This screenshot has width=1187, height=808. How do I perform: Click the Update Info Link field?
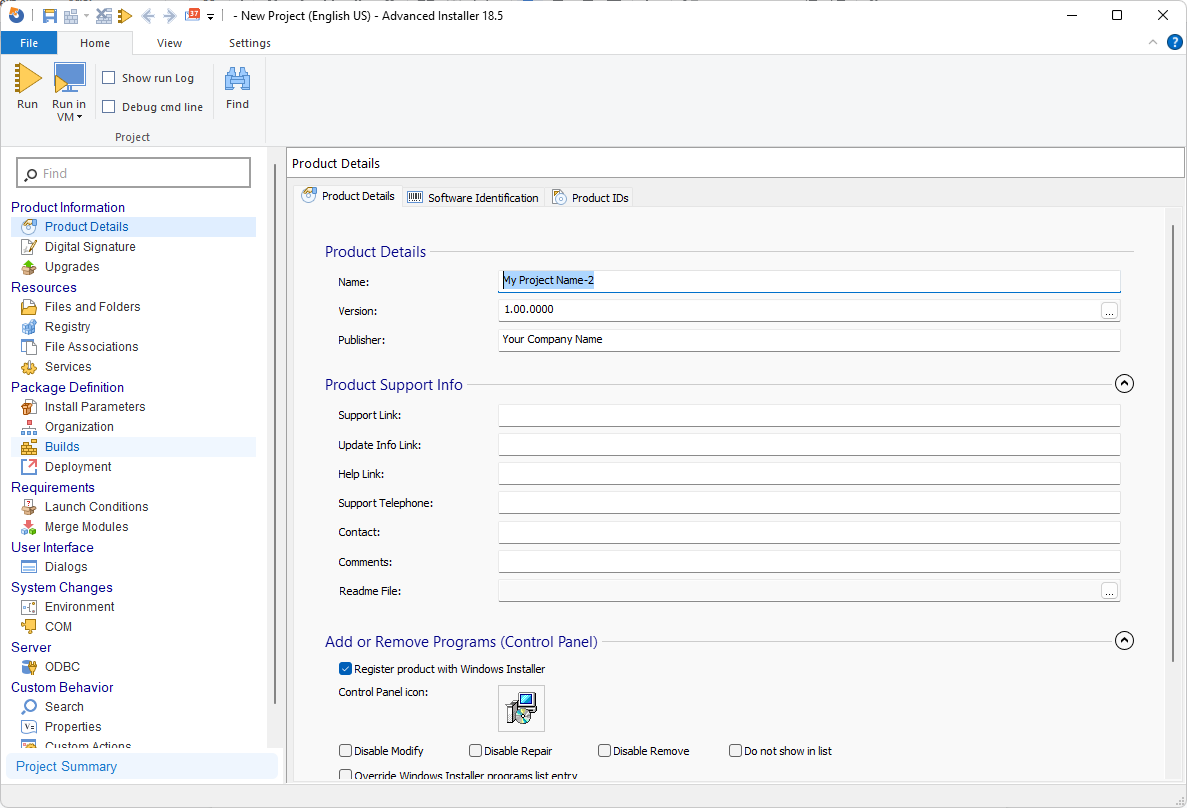coord(809,445)
